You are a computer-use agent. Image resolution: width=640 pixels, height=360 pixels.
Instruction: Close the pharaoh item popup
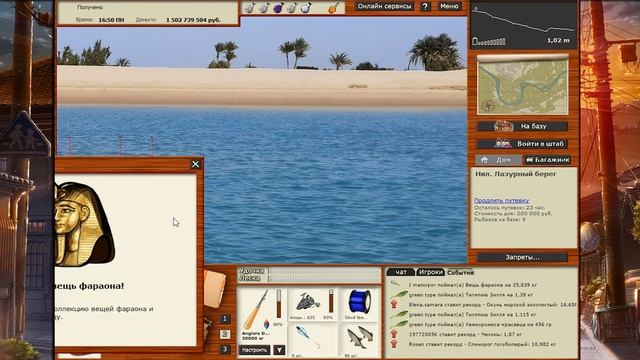coord(196,164)
